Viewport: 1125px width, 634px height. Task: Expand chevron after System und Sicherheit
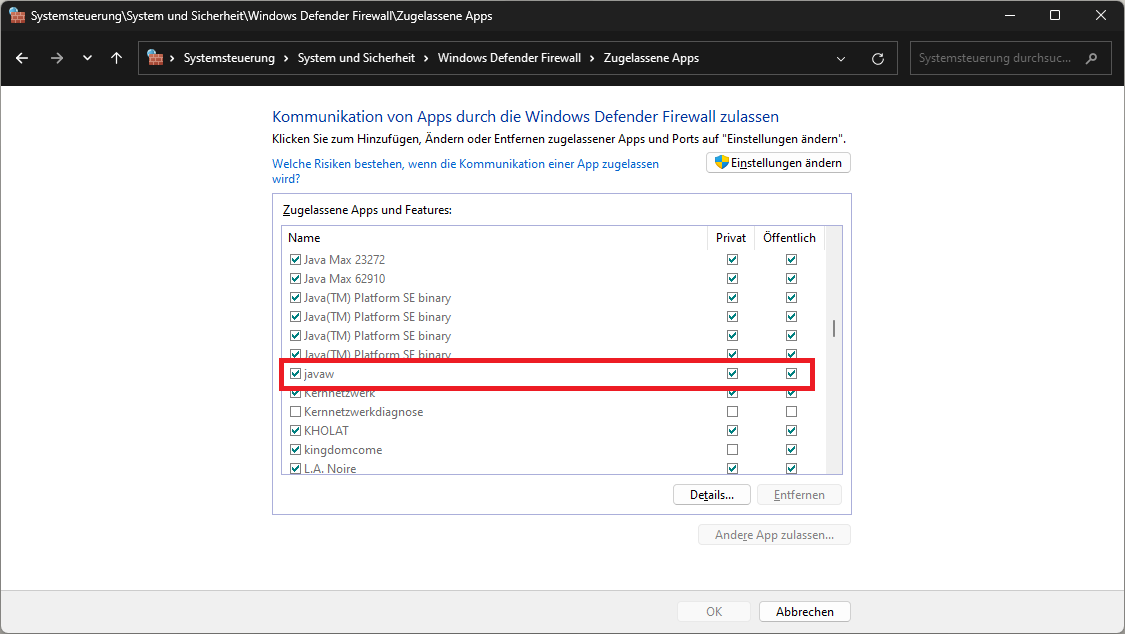point(426,58)
